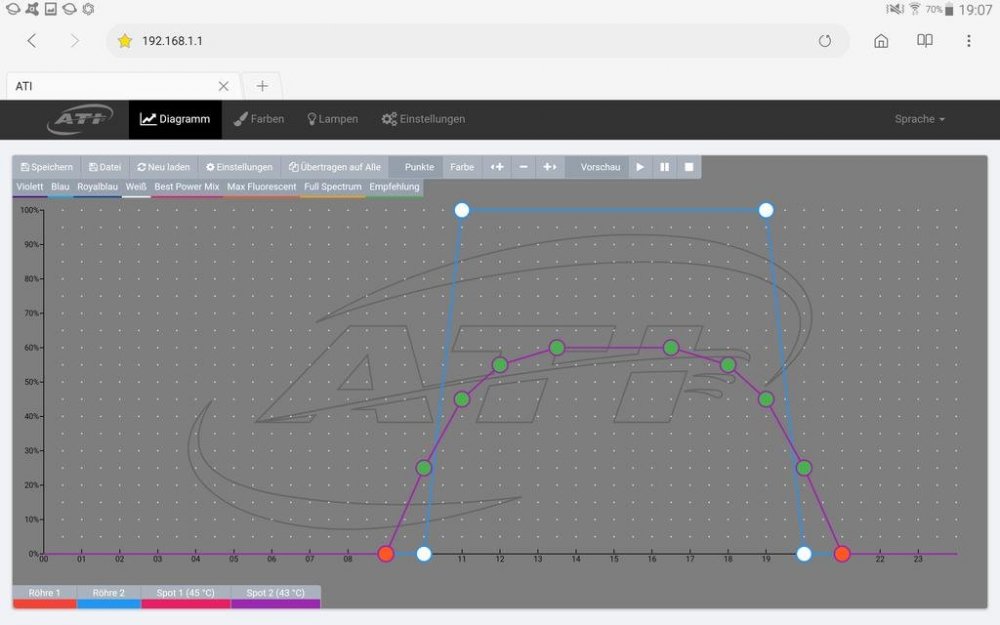Start the lighting preview with play button
This screenshot has height=625, width=1000.
(x=640, y=167)
